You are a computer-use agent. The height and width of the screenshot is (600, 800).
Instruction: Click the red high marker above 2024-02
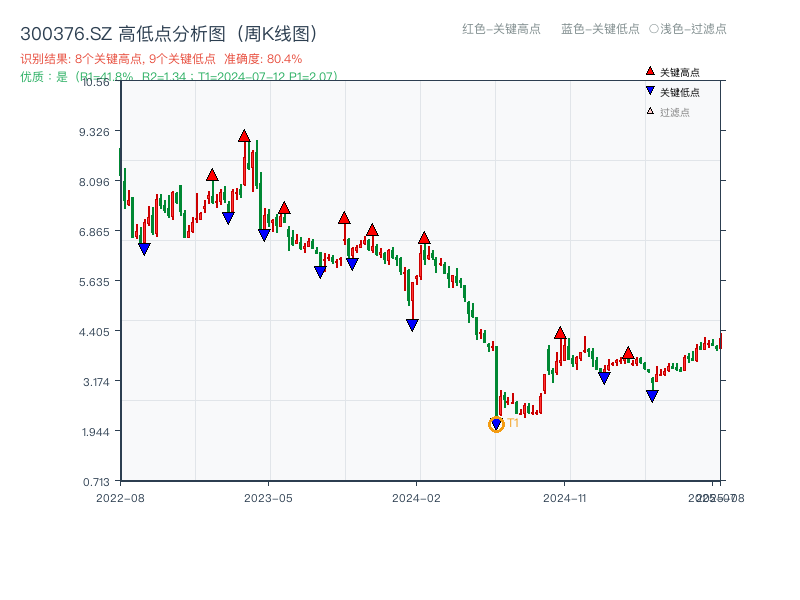tap(424, 238)
